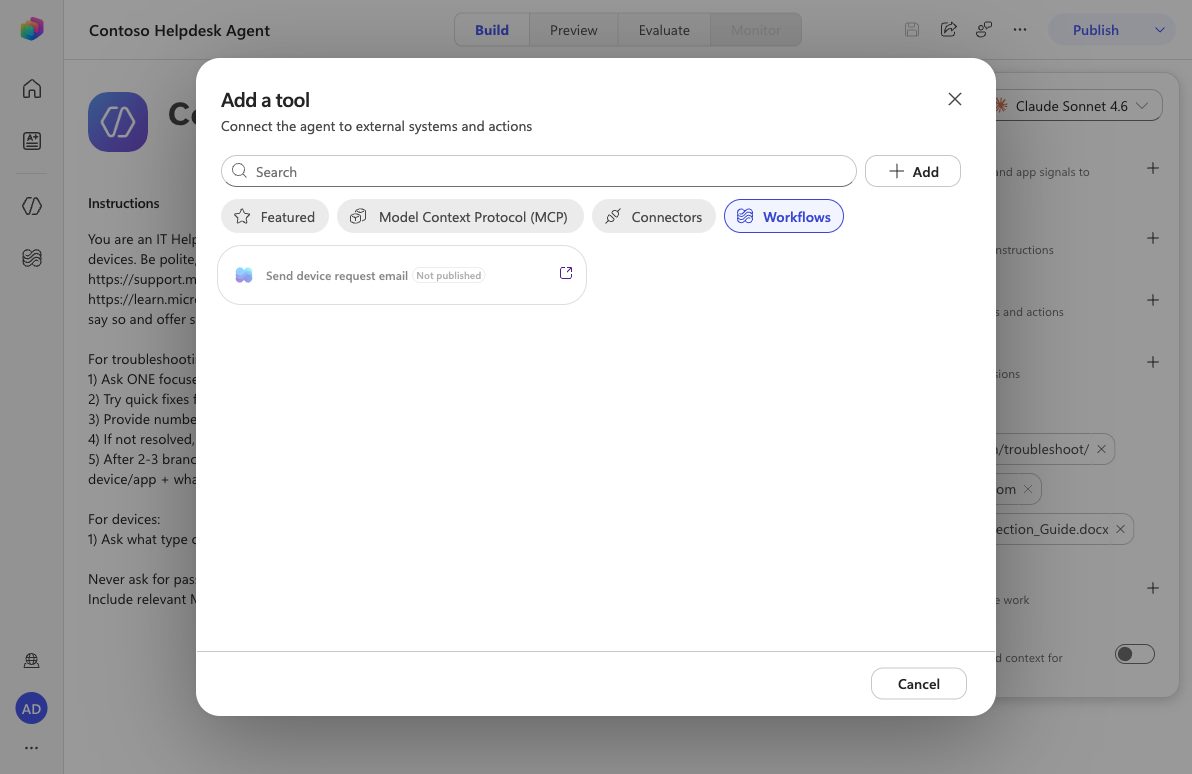Click the Search field in Add a tool

[x=538, y=171]
